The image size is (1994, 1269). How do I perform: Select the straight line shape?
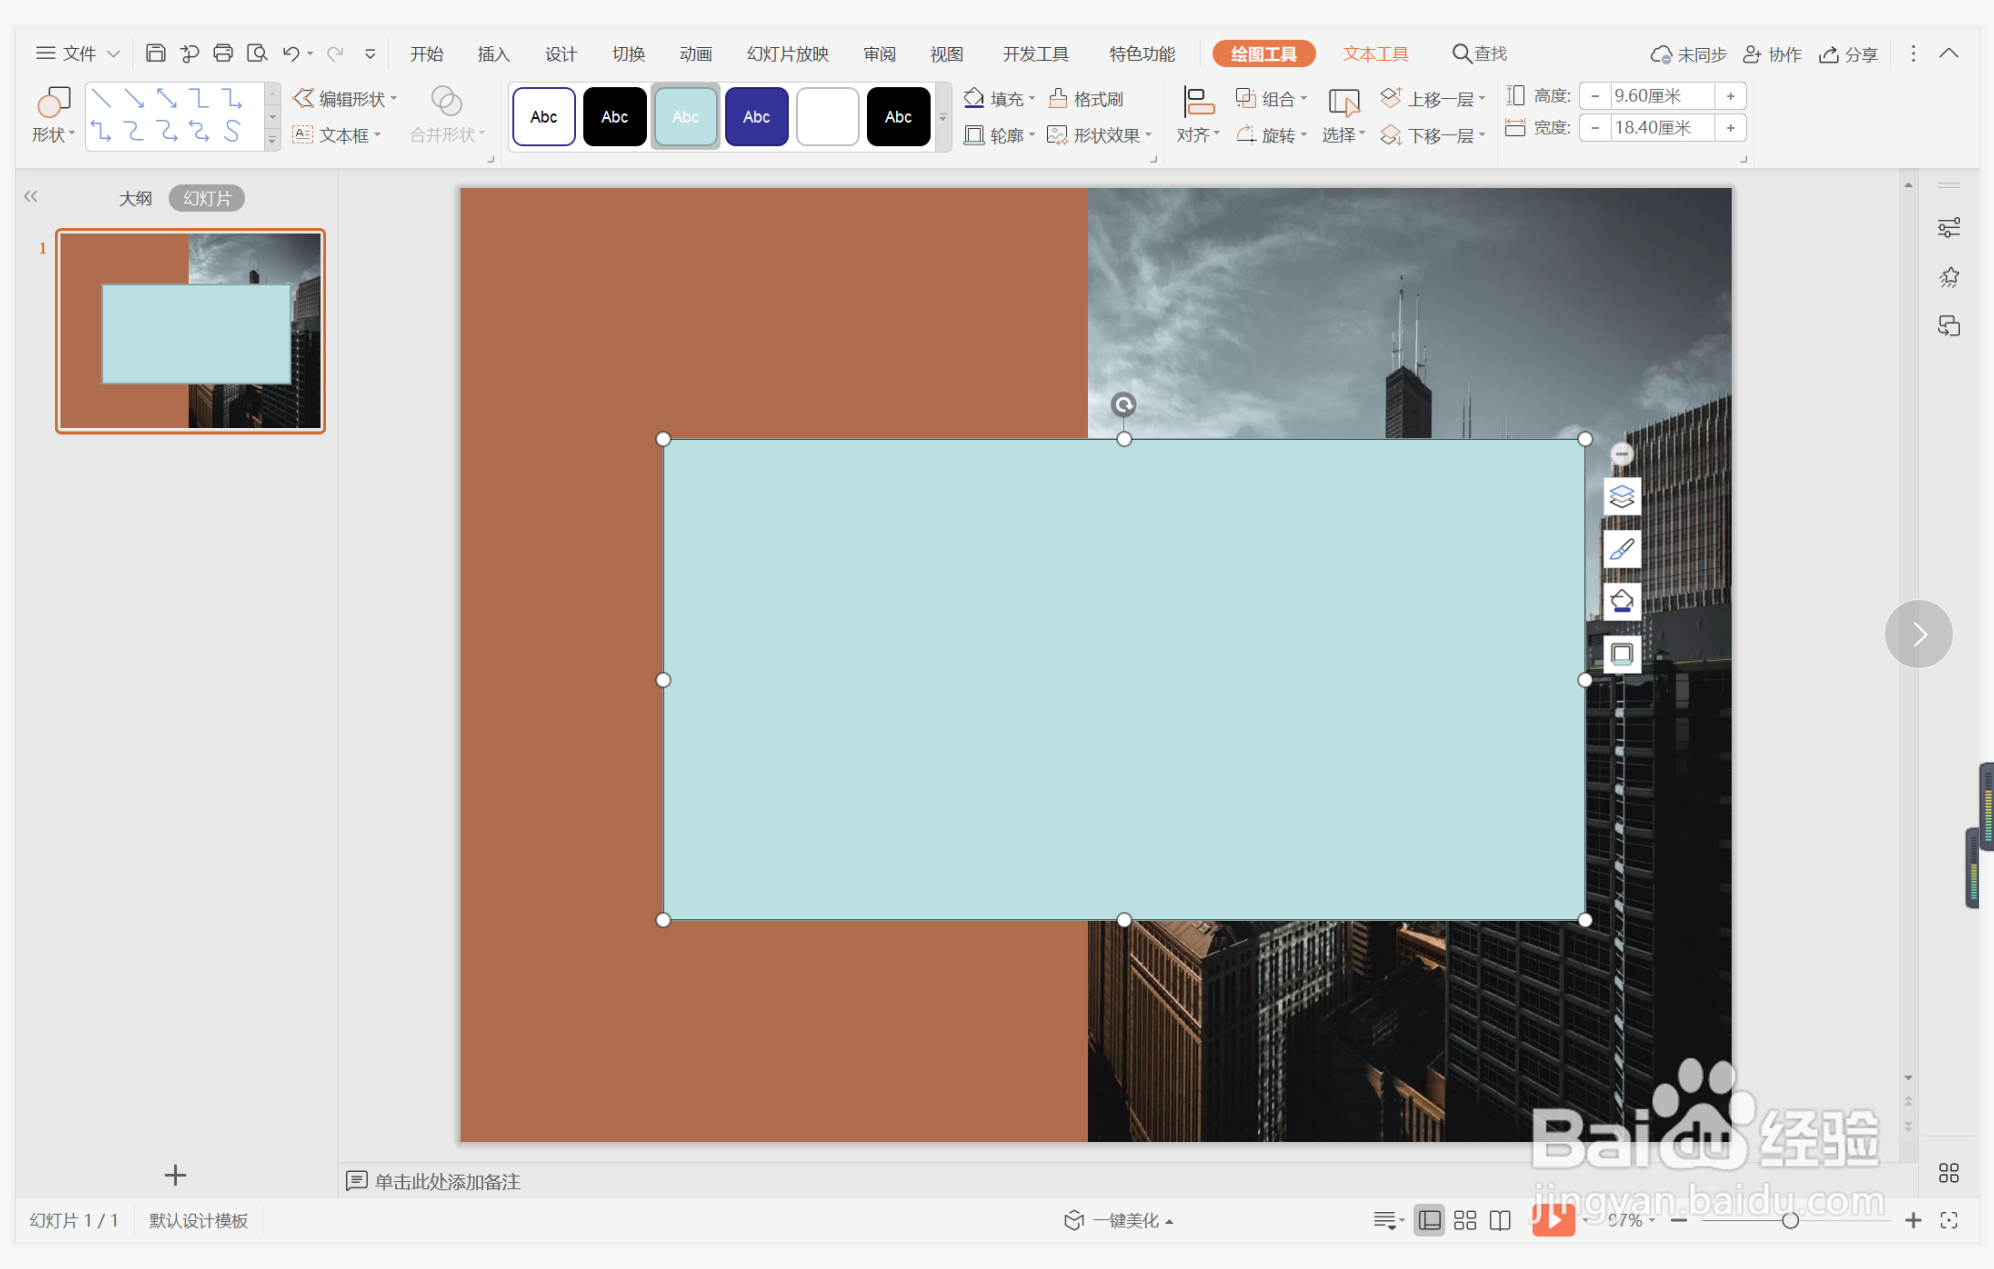[x=101, y=98]
